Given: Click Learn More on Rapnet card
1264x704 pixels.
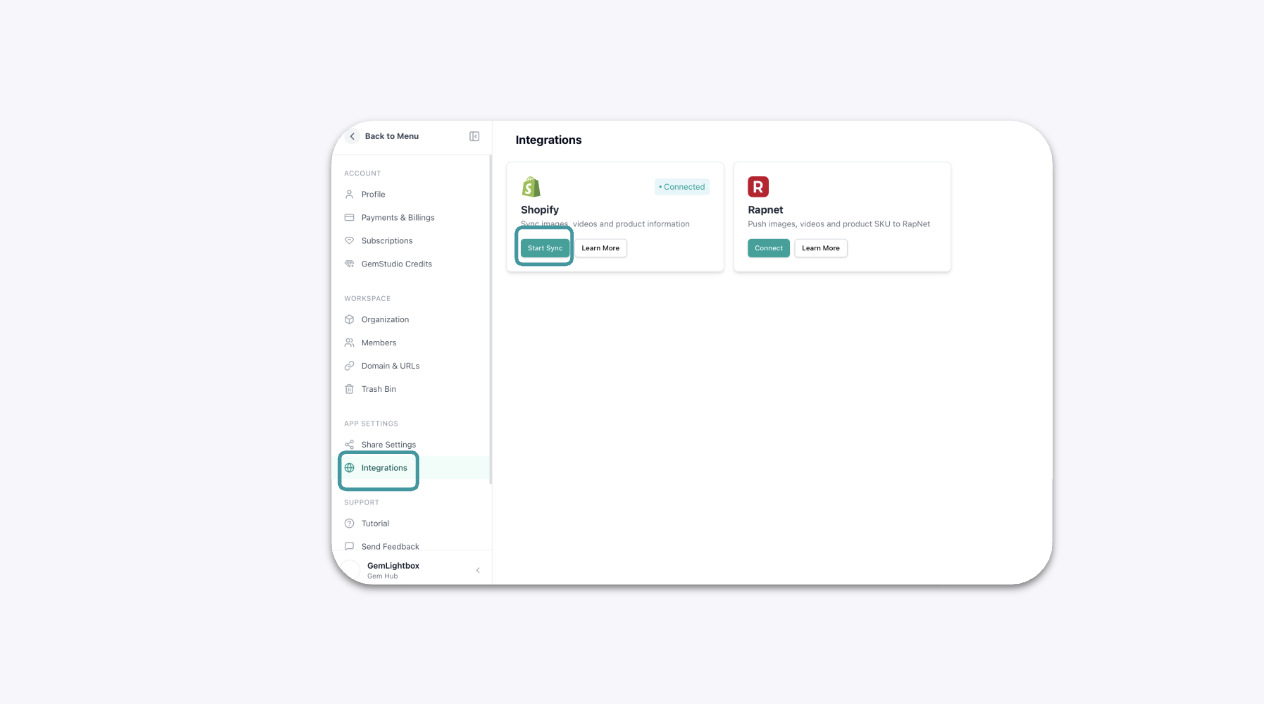Looking at the screenshot, I should click(x=820, y=248).
